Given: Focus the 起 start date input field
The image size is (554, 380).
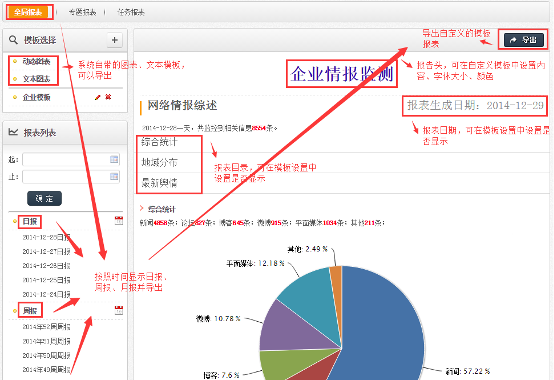Looking at the screenshot, I should click(x=71, y=160).
